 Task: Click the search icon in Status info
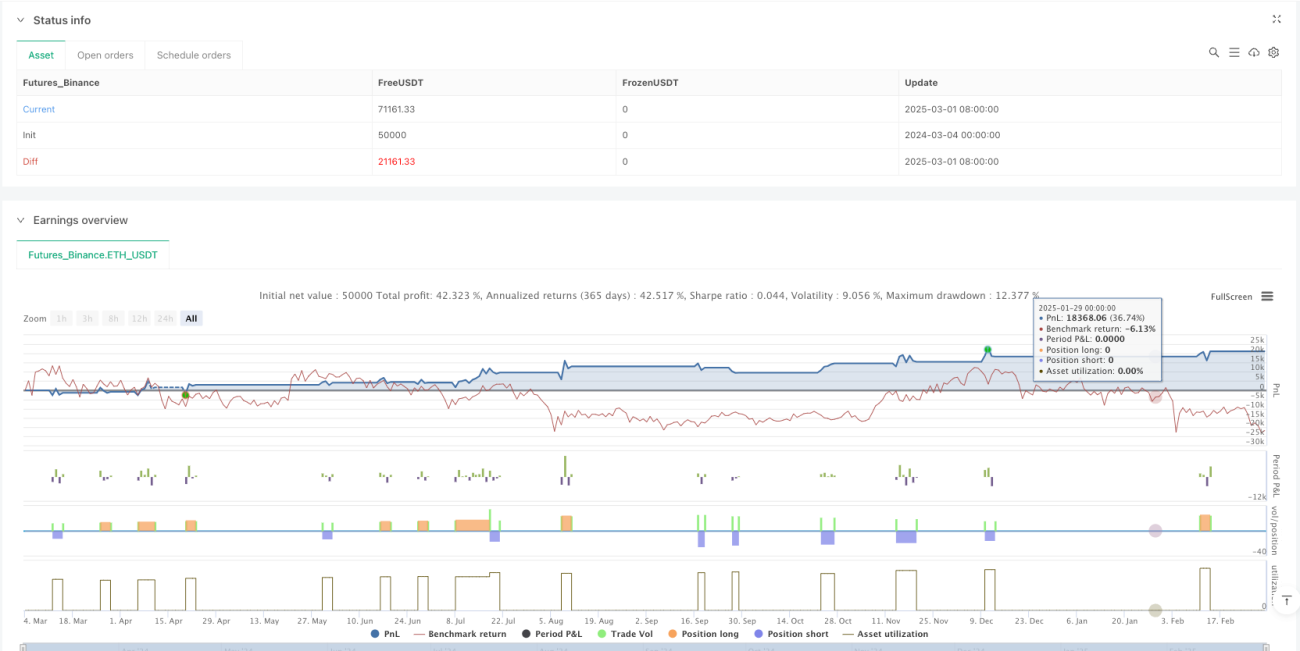coord(1214,52)
